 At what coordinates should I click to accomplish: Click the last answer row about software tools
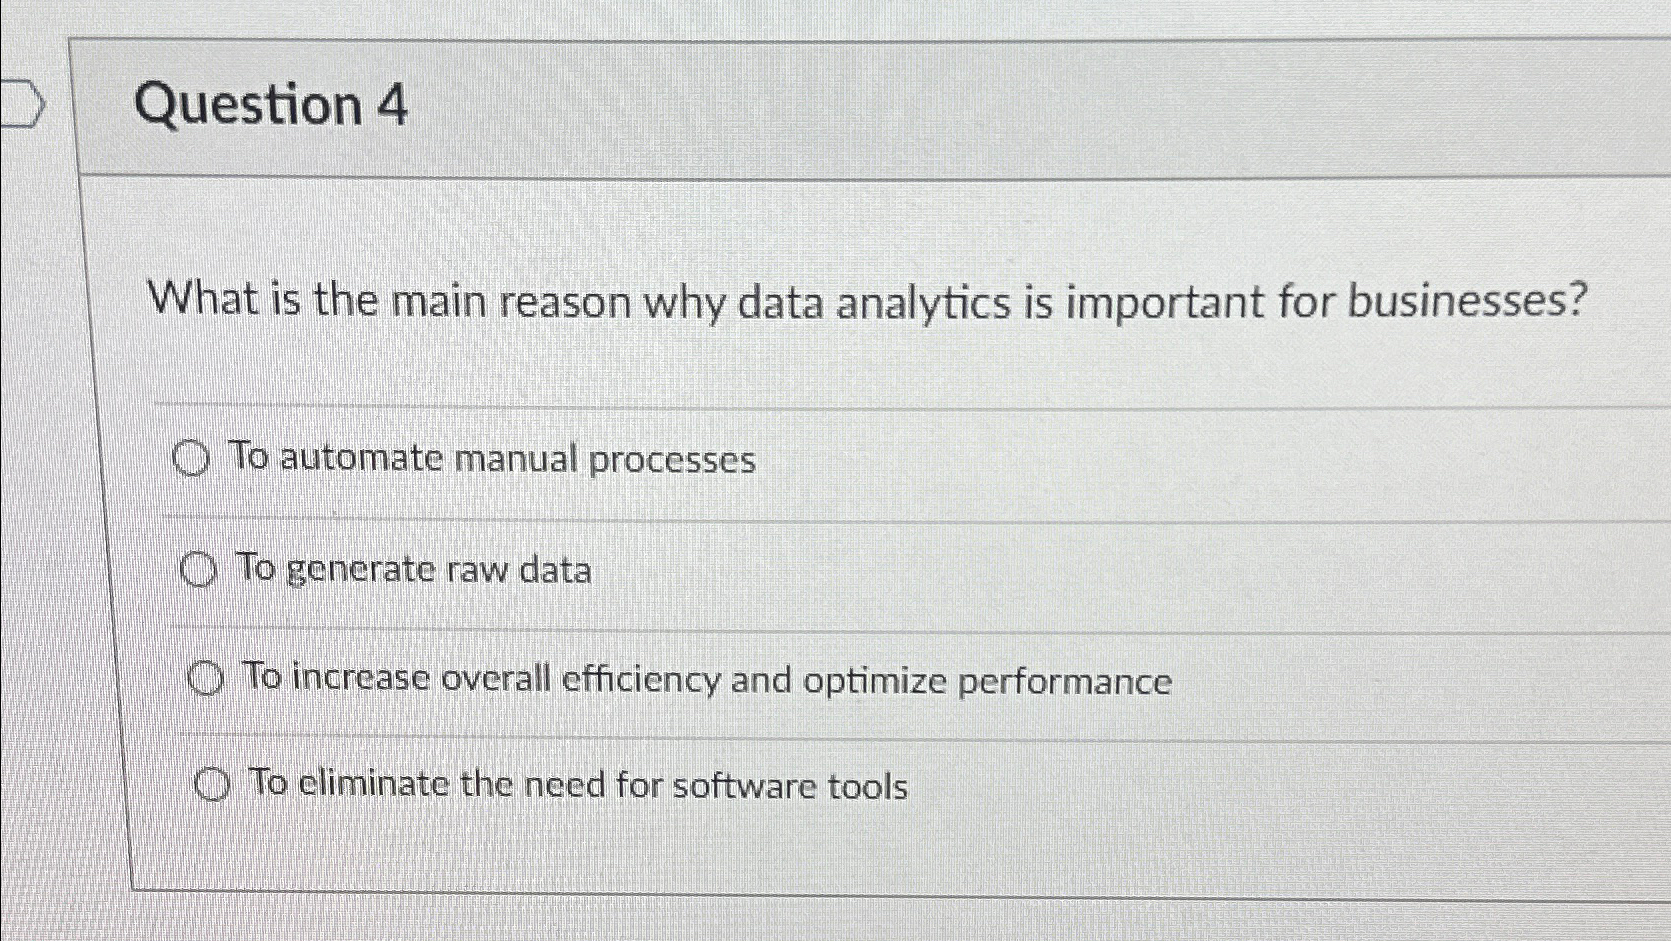coord(578,786)
